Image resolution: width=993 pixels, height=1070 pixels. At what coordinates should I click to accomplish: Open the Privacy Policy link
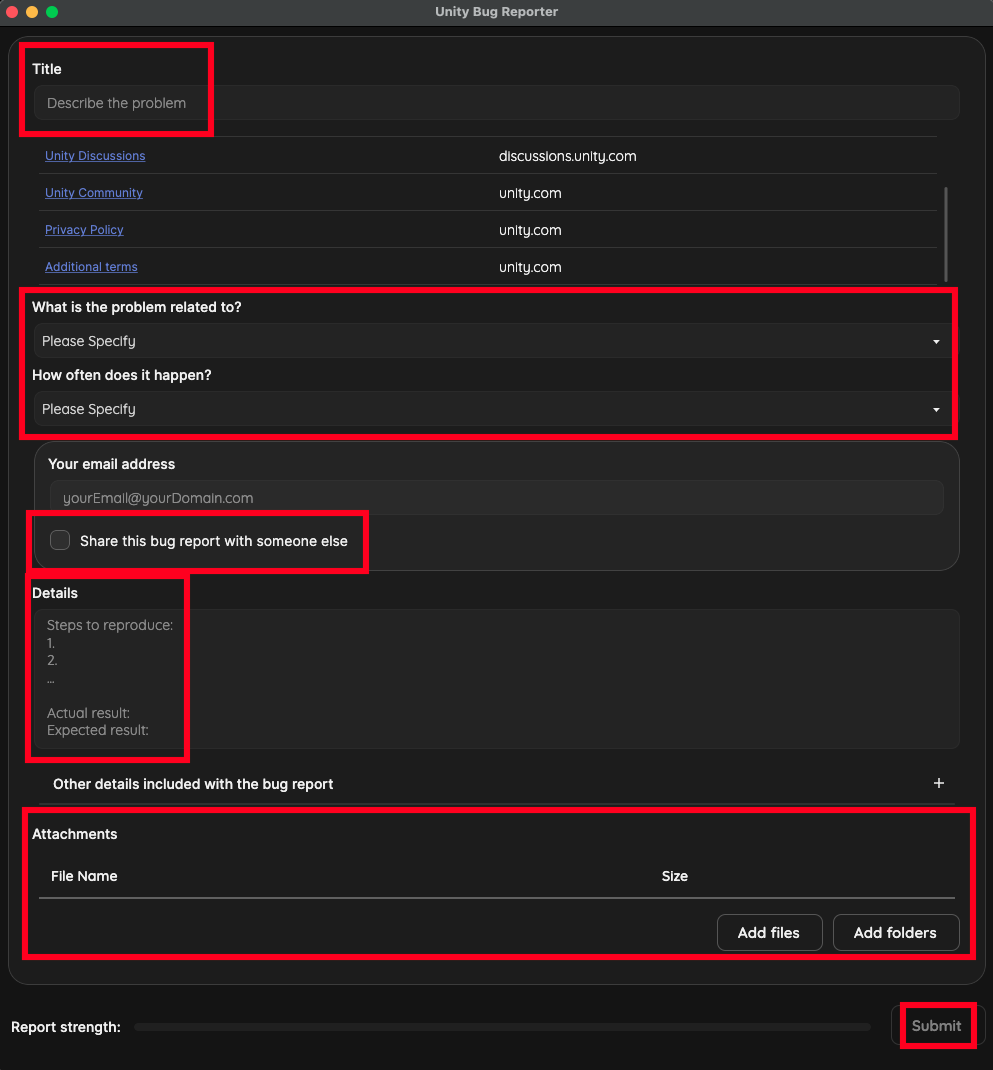coord(84,229)
